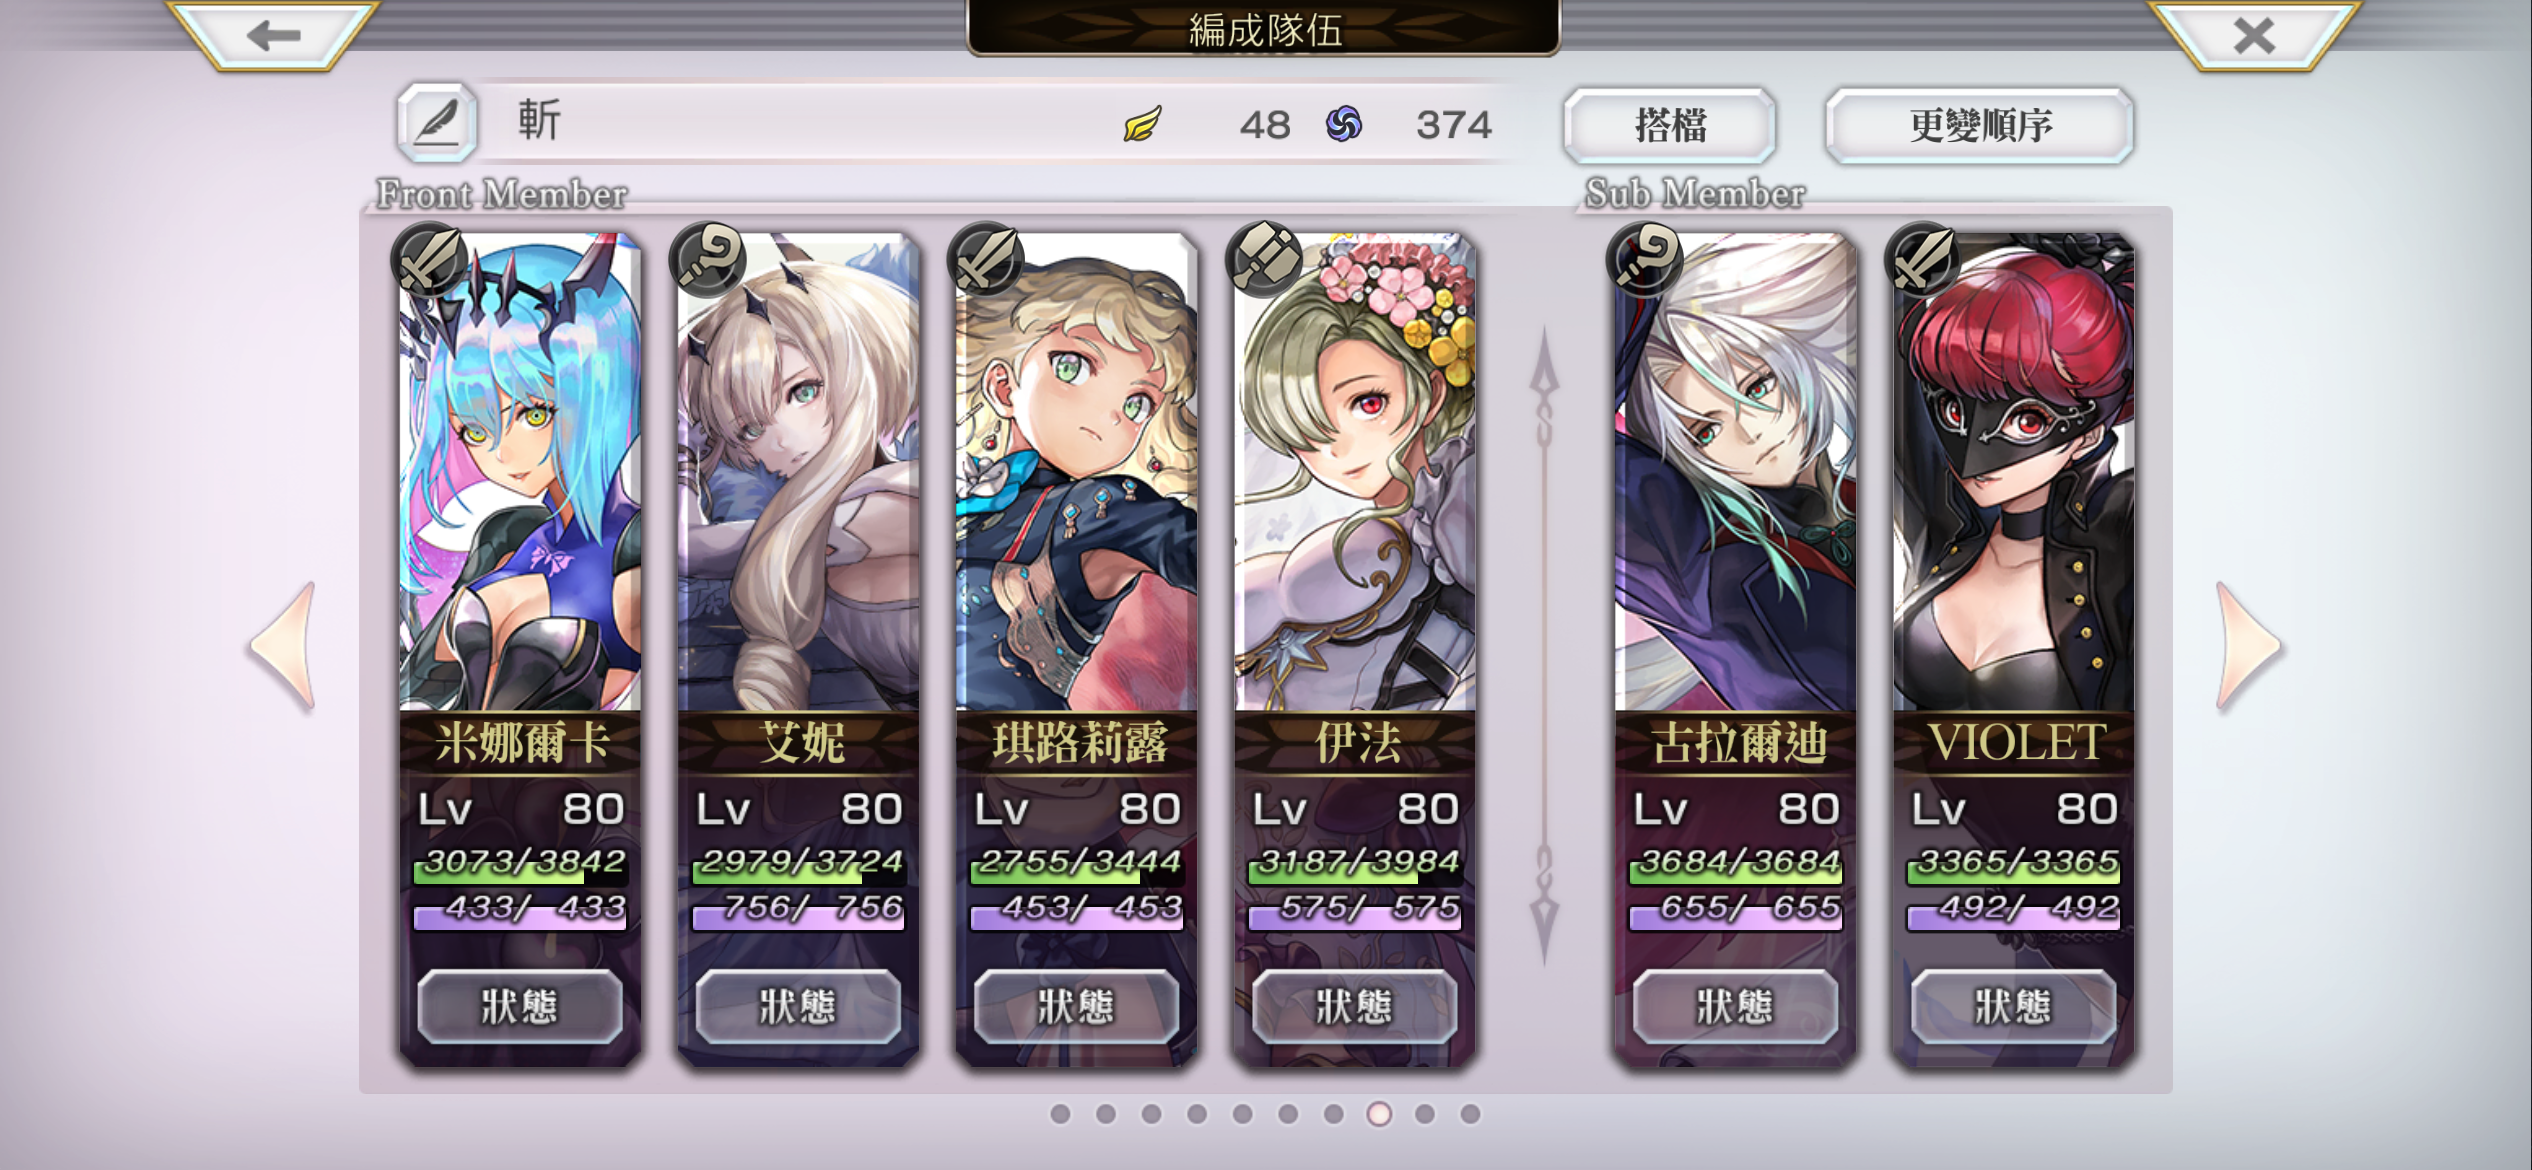Select the last page indicator dot
This screenshot has width=2532, height=1170.
point(1470,1113)
